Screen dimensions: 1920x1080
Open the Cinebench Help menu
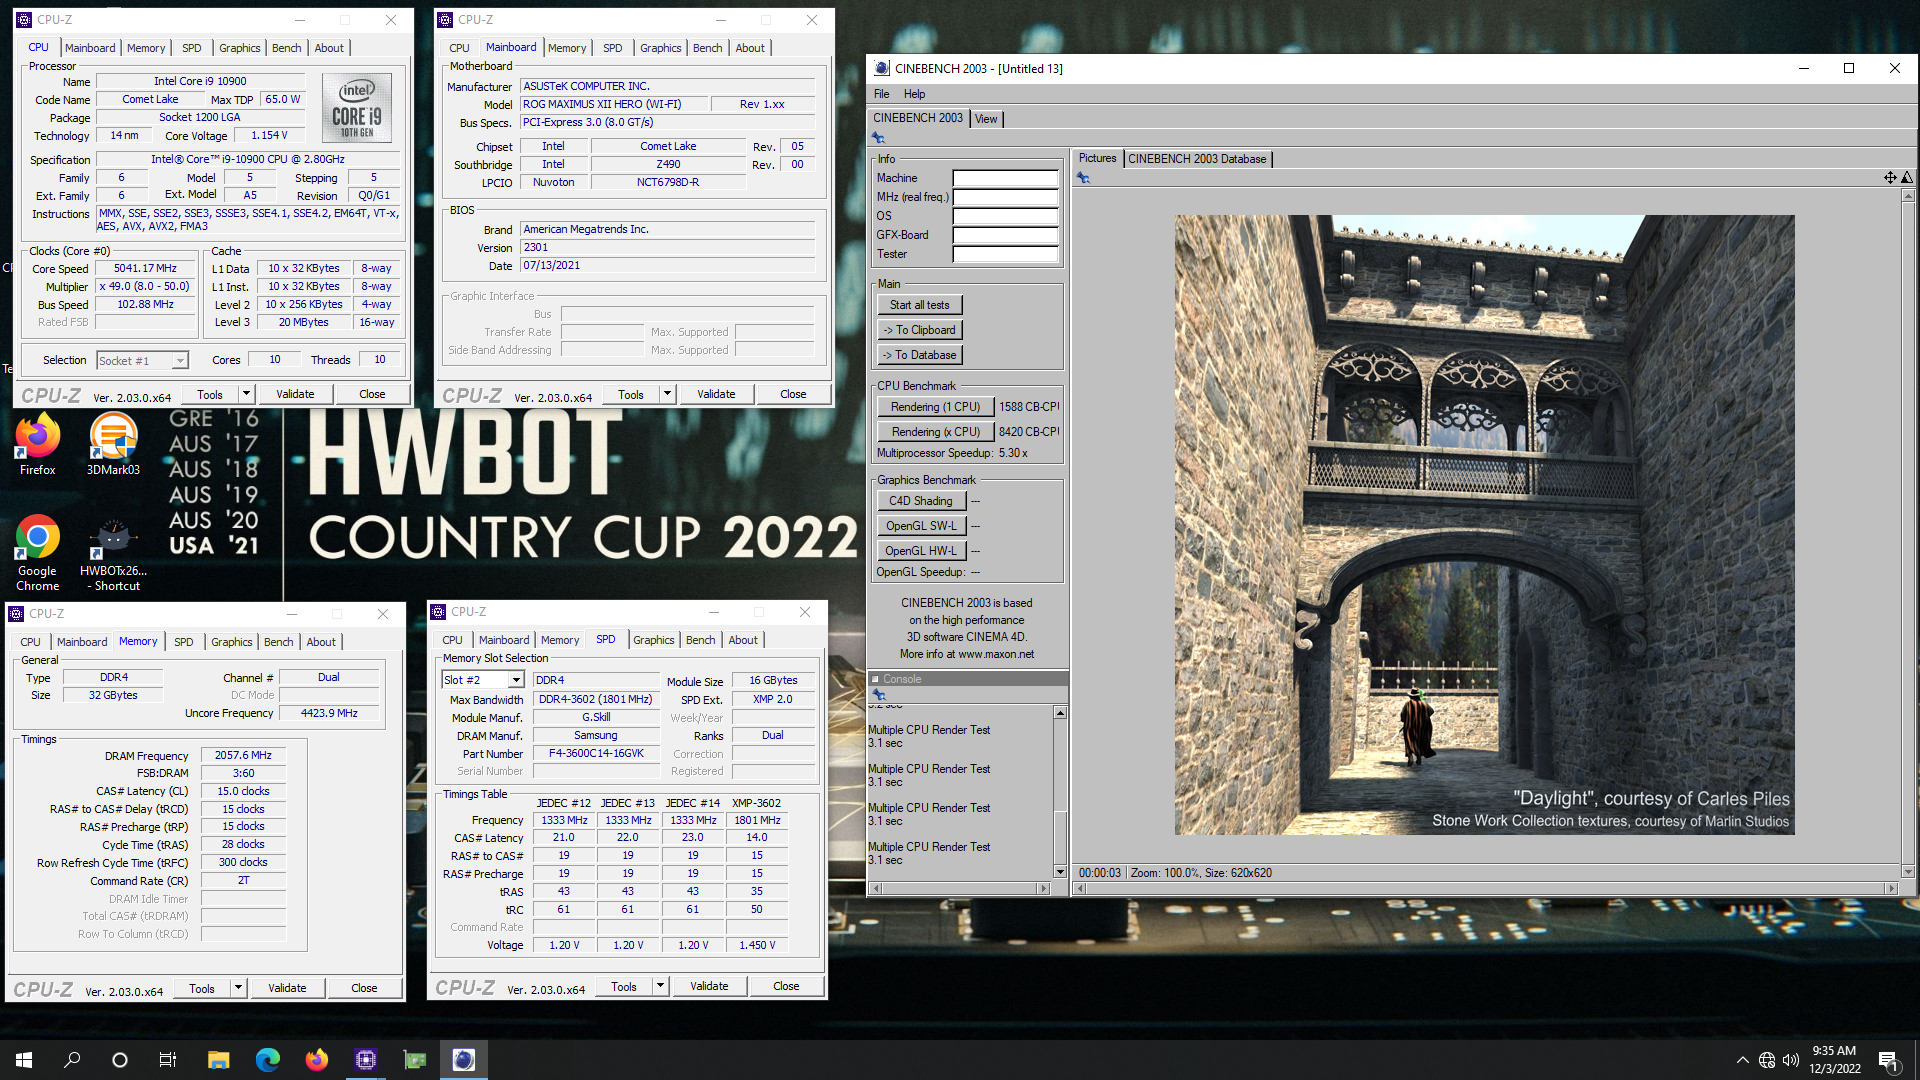point(914,94)
